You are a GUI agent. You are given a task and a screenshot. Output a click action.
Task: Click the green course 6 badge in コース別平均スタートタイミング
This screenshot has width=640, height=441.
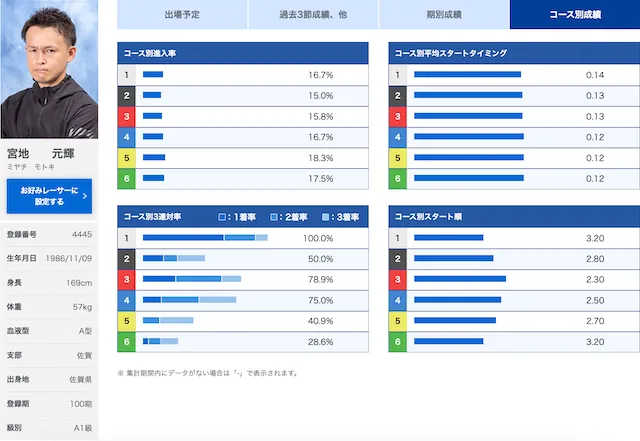[x=397, y=179]
